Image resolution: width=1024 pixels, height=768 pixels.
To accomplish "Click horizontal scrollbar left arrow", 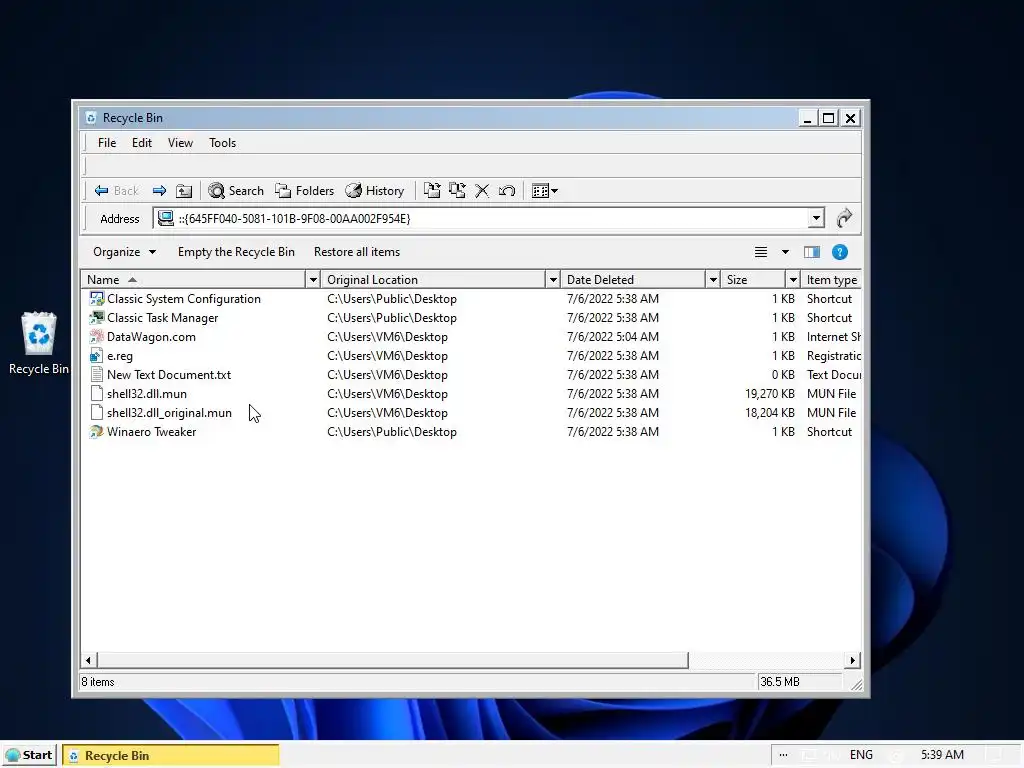I will click(88, 660).
